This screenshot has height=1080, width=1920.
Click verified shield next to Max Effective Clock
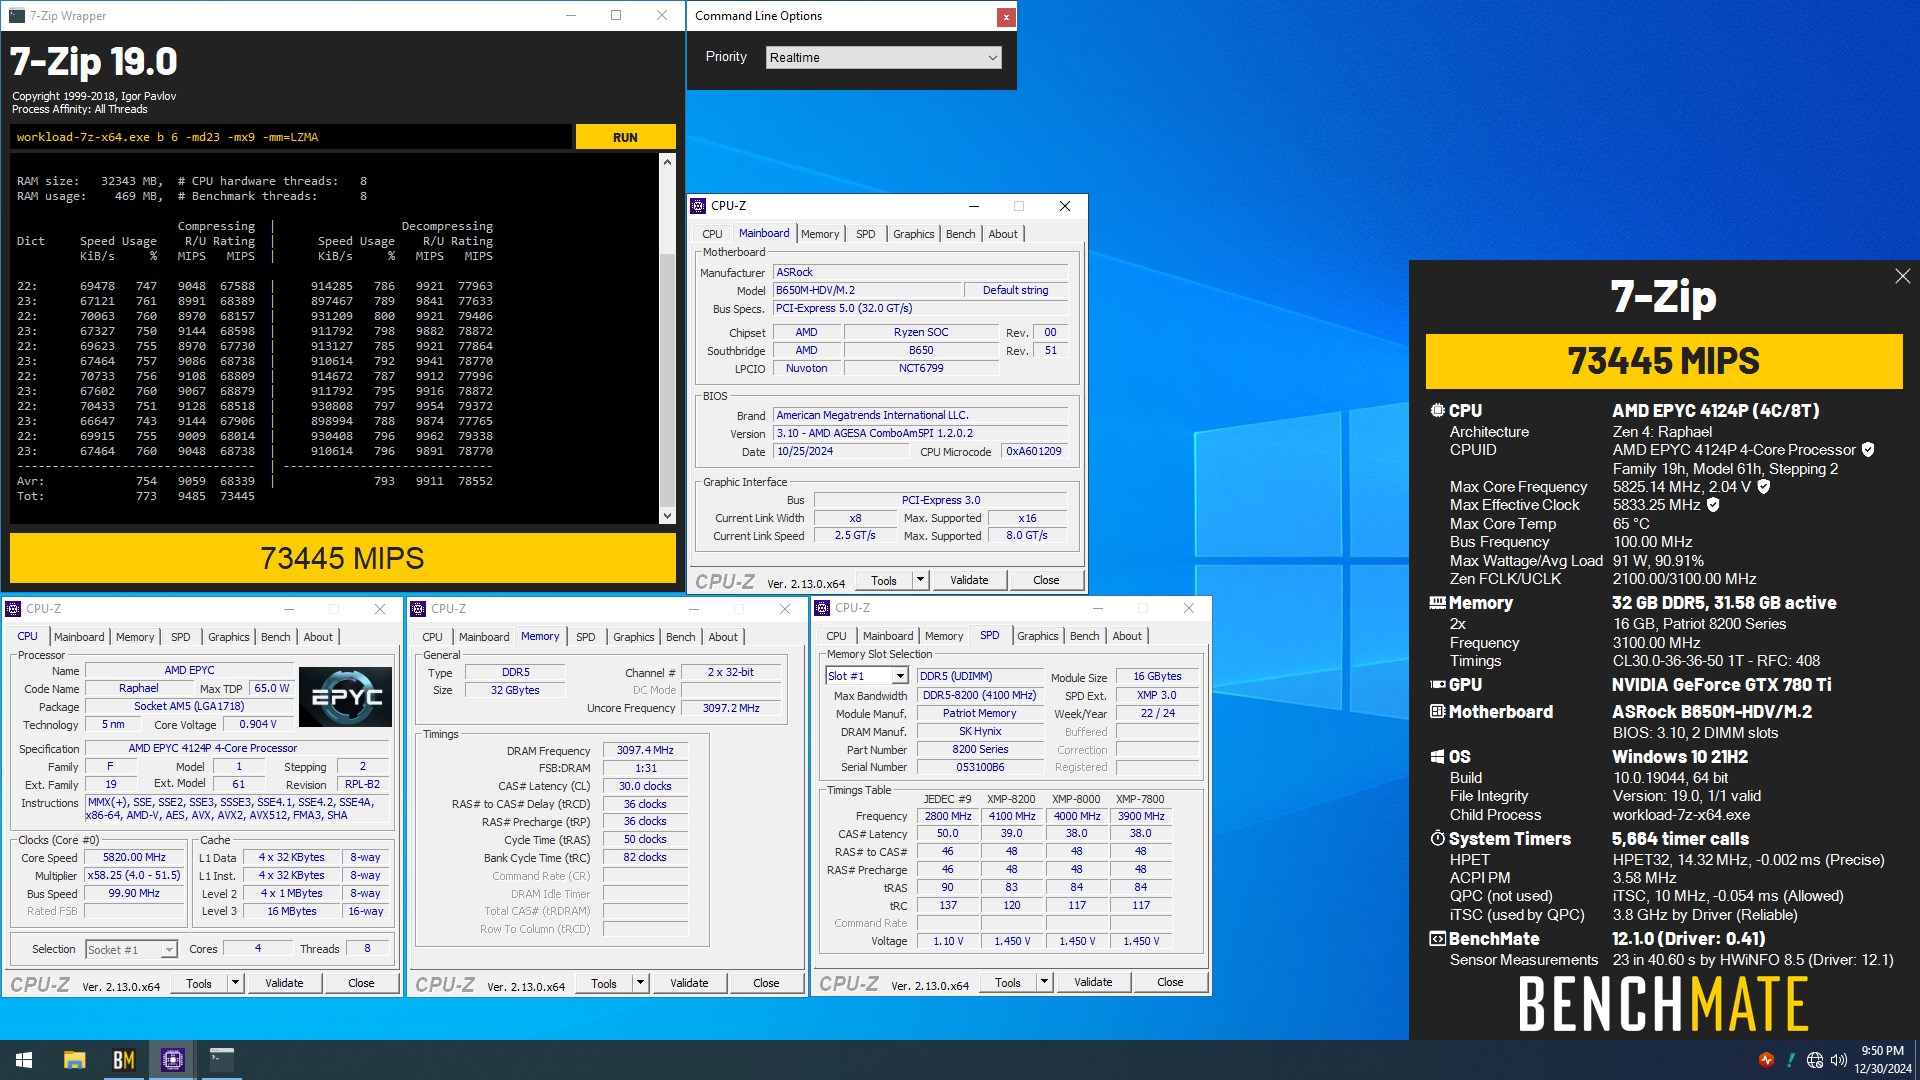[x=1713, y=505]
